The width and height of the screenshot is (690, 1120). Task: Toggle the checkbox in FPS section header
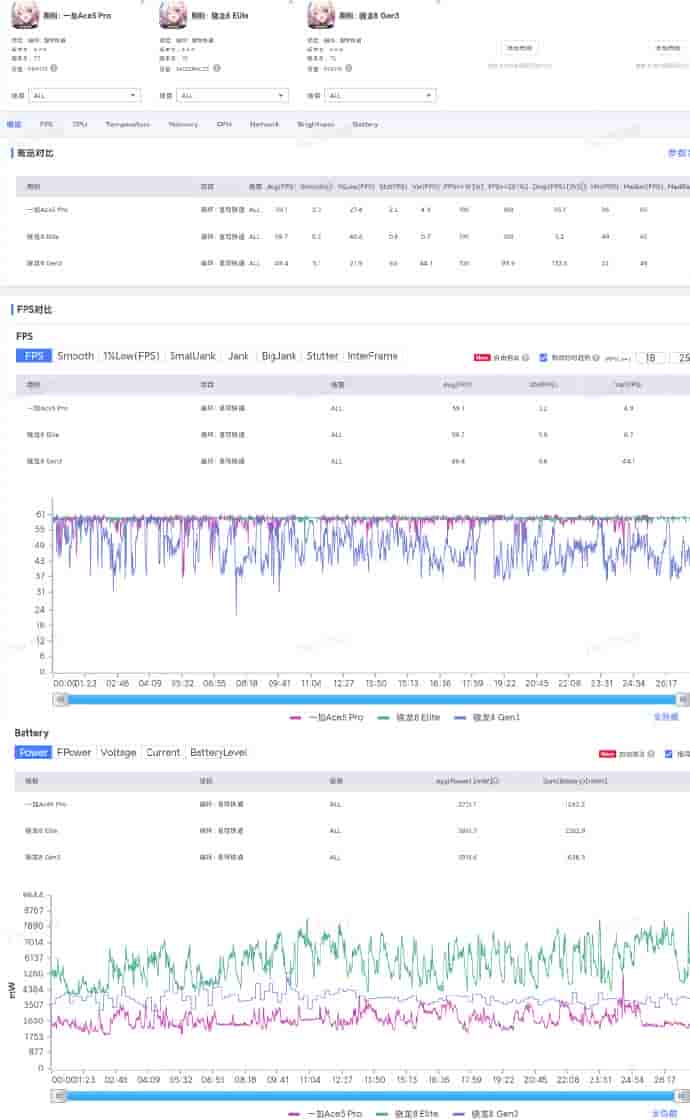coord(544,357)
